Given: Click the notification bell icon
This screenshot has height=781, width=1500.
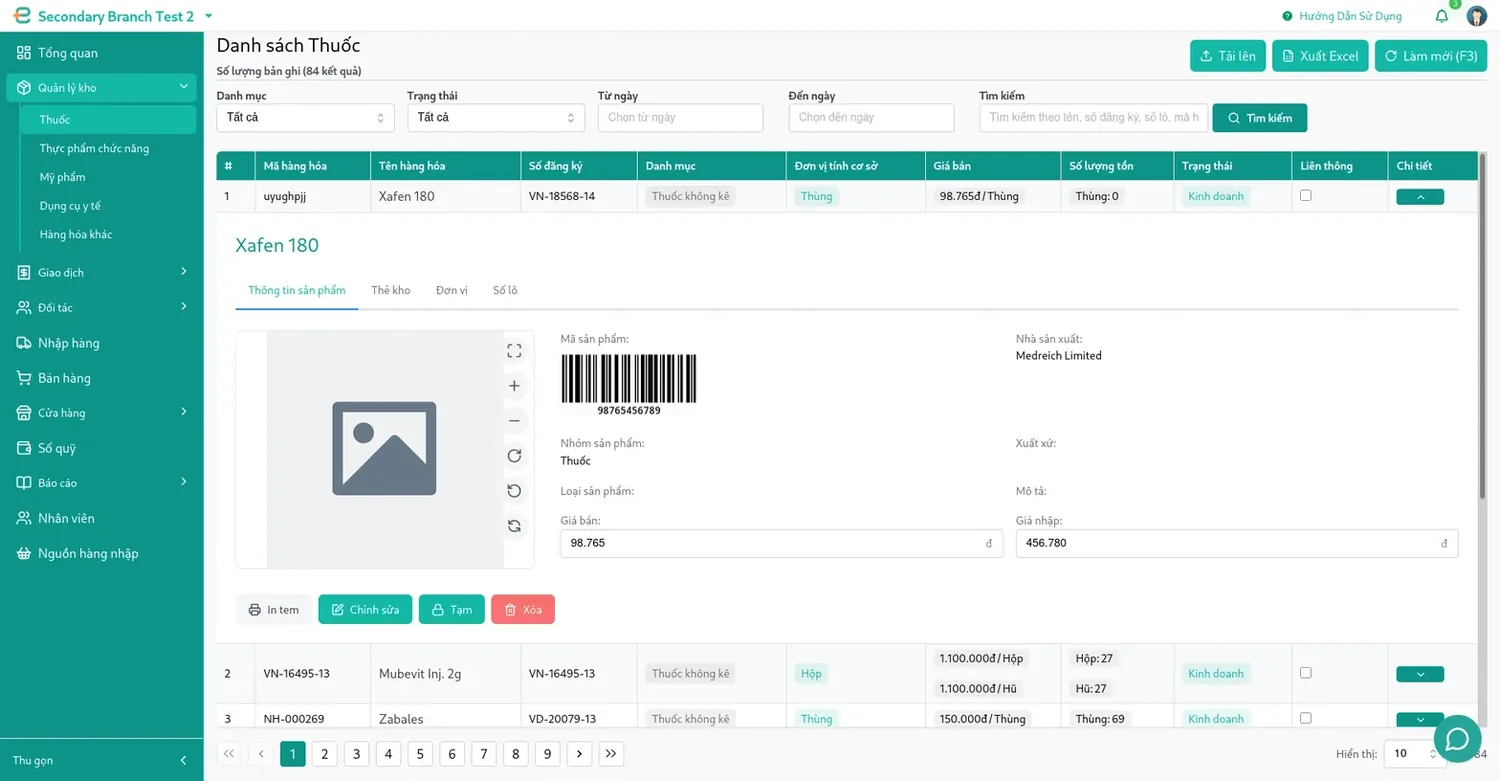Looking at the screenshot, I should click(1441, 16).
